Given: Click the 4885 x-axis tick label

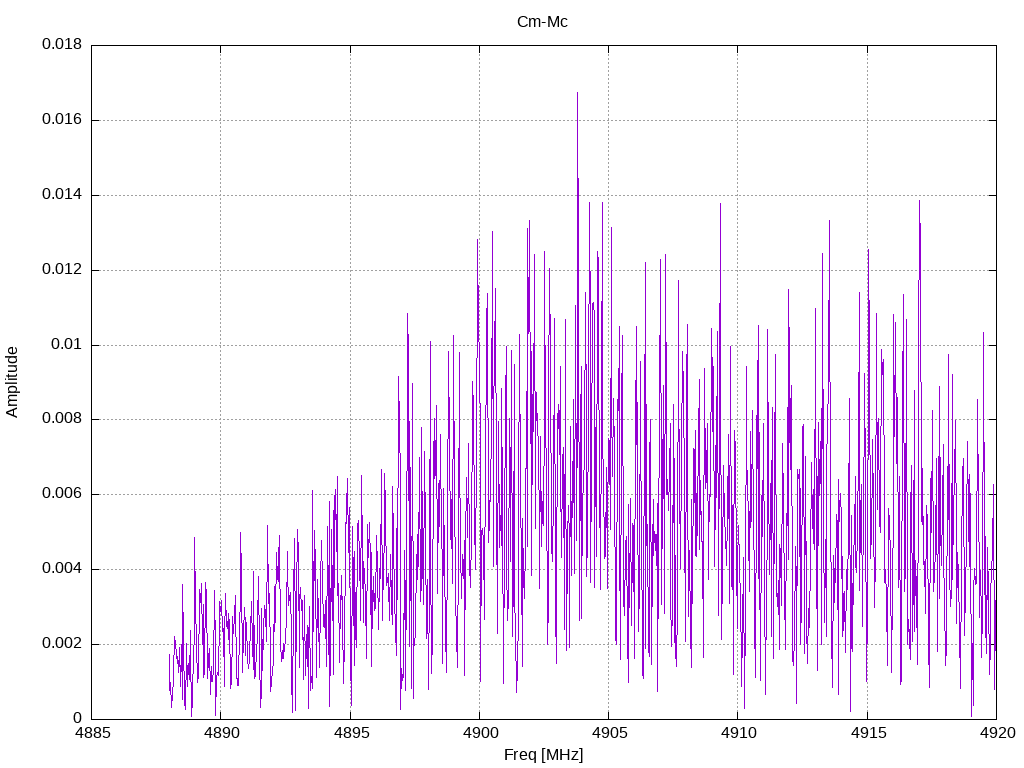Looking at the screenshot, I should [93, 733].
